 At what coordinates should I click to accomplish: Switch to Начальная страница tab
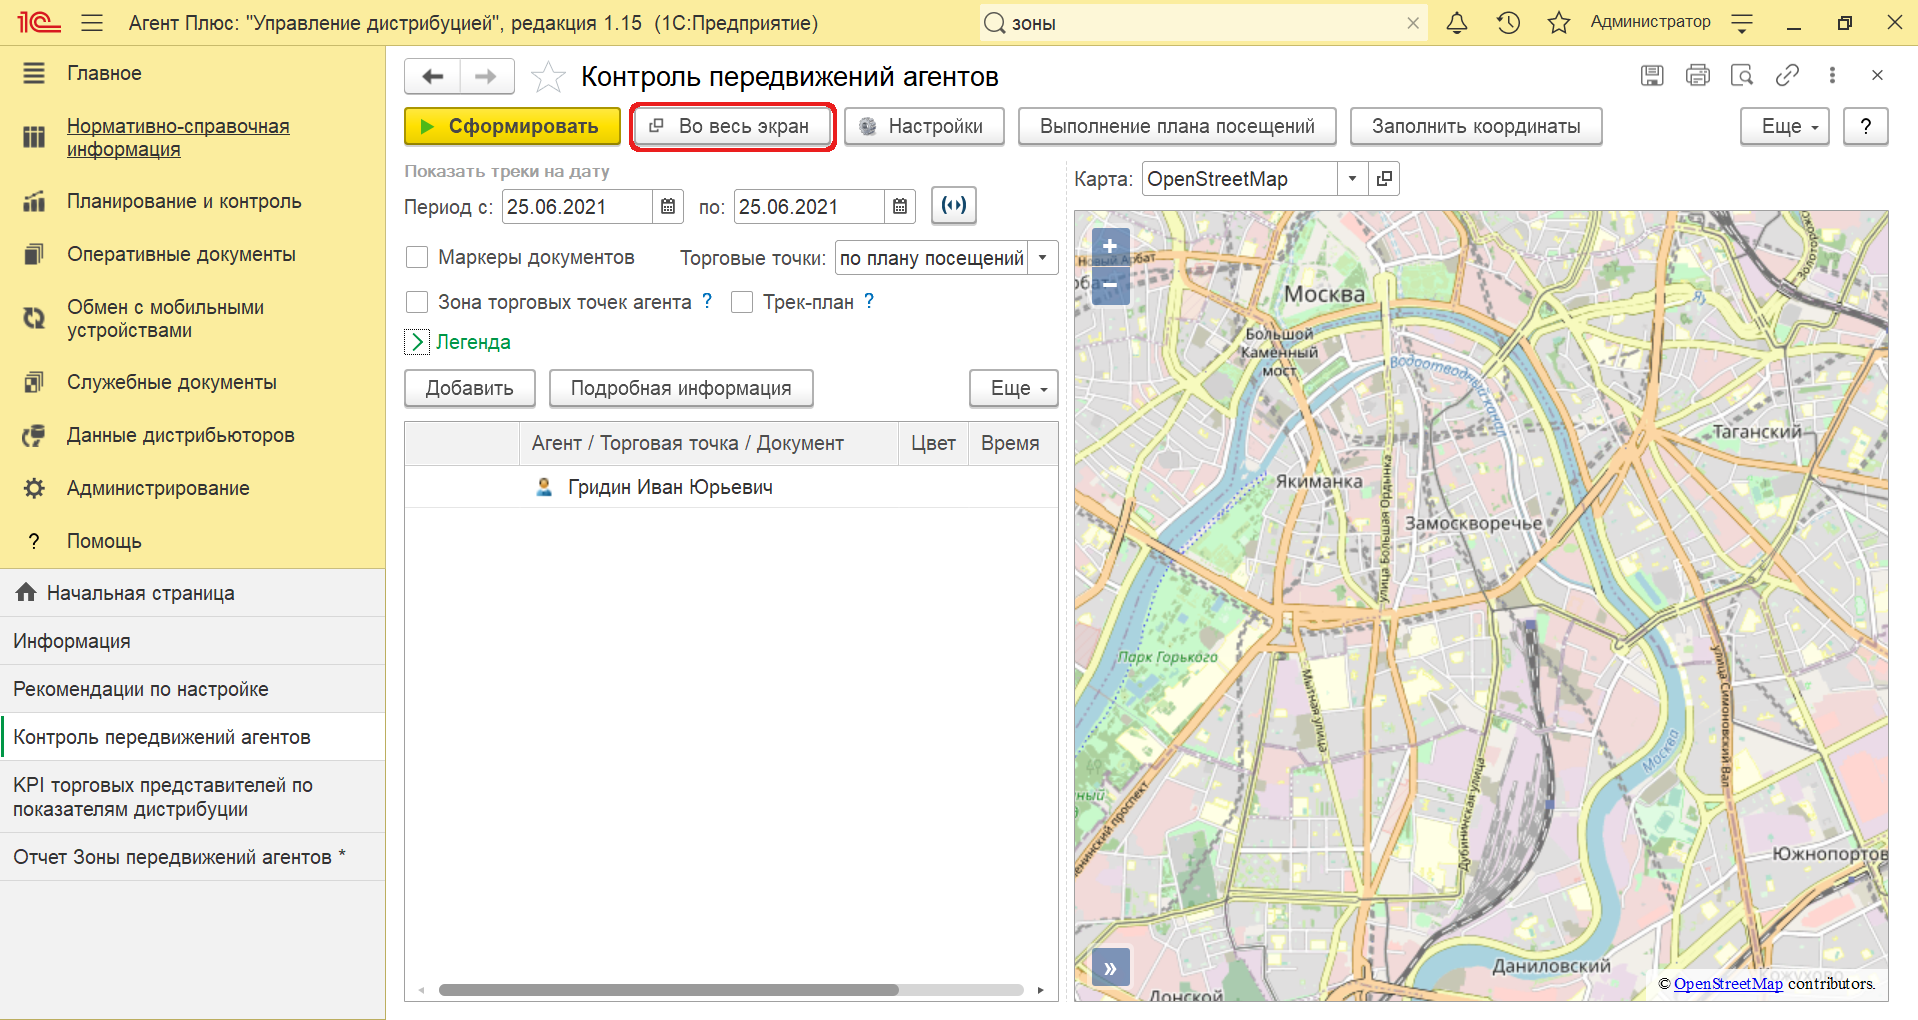[192, 593]
